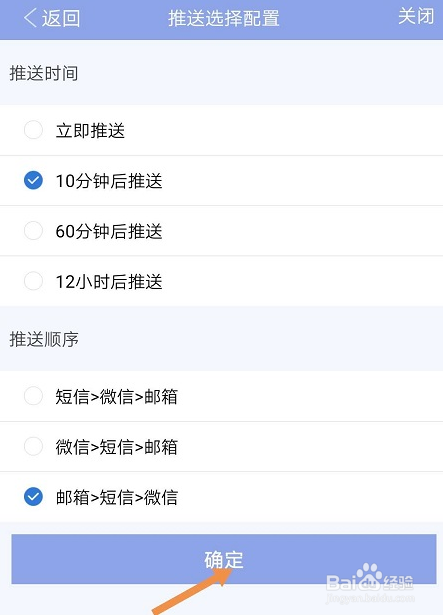This screenshot has height=616, width=443.
Task: Select the 立即推送 radio circle
Action: click(x=33, y=130)
